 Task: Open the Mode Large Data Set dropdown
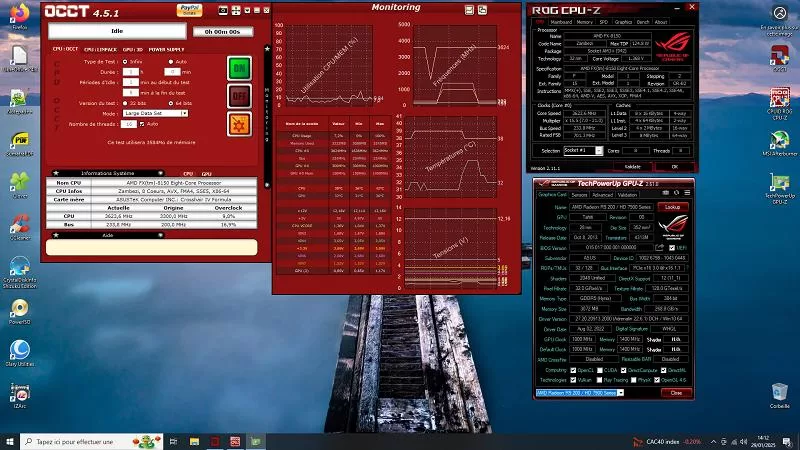155,113
